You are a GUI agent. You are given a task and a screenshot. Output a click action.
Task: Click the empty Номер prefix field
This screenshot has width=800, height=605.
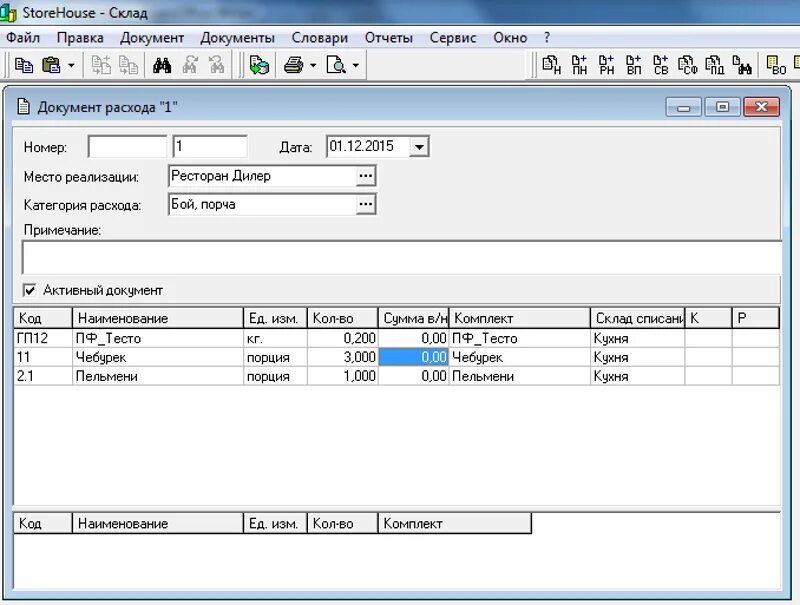127,147
